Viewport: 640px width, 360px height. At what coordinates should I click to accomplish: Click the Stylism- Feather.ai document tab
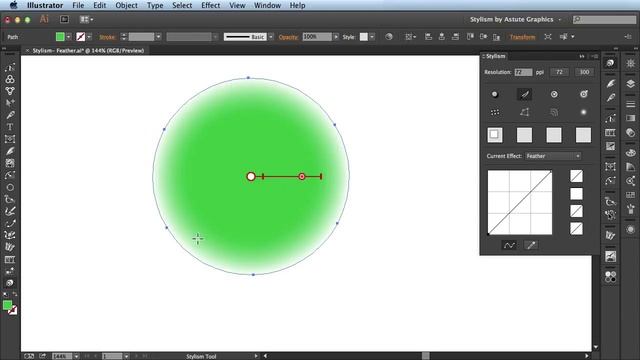coord(88,51)
